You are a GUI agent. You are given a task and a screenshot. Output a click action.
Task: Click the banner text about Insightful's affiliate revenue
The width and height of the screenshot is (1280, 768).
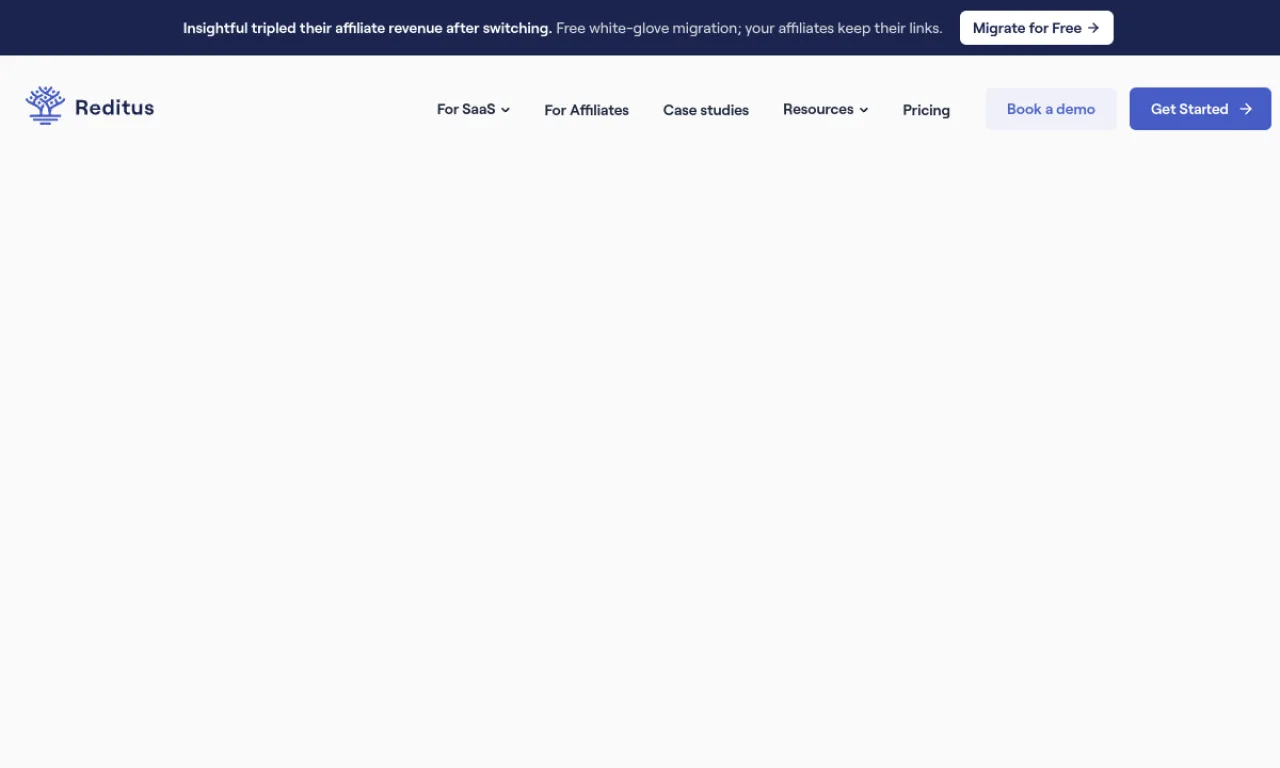[x=367, y=28]
